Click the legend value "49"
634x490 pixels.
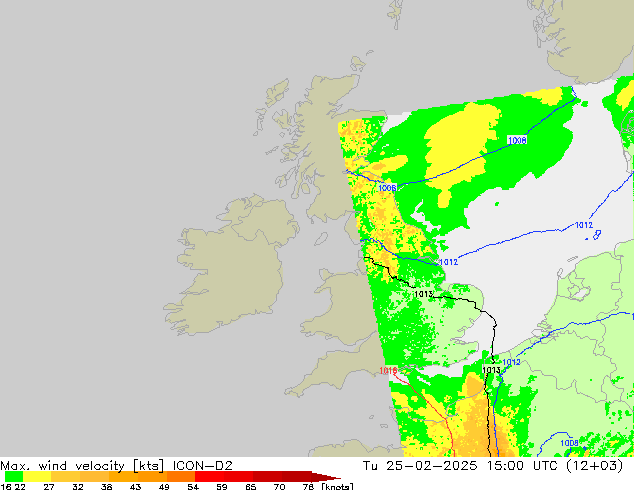(164, 486)
